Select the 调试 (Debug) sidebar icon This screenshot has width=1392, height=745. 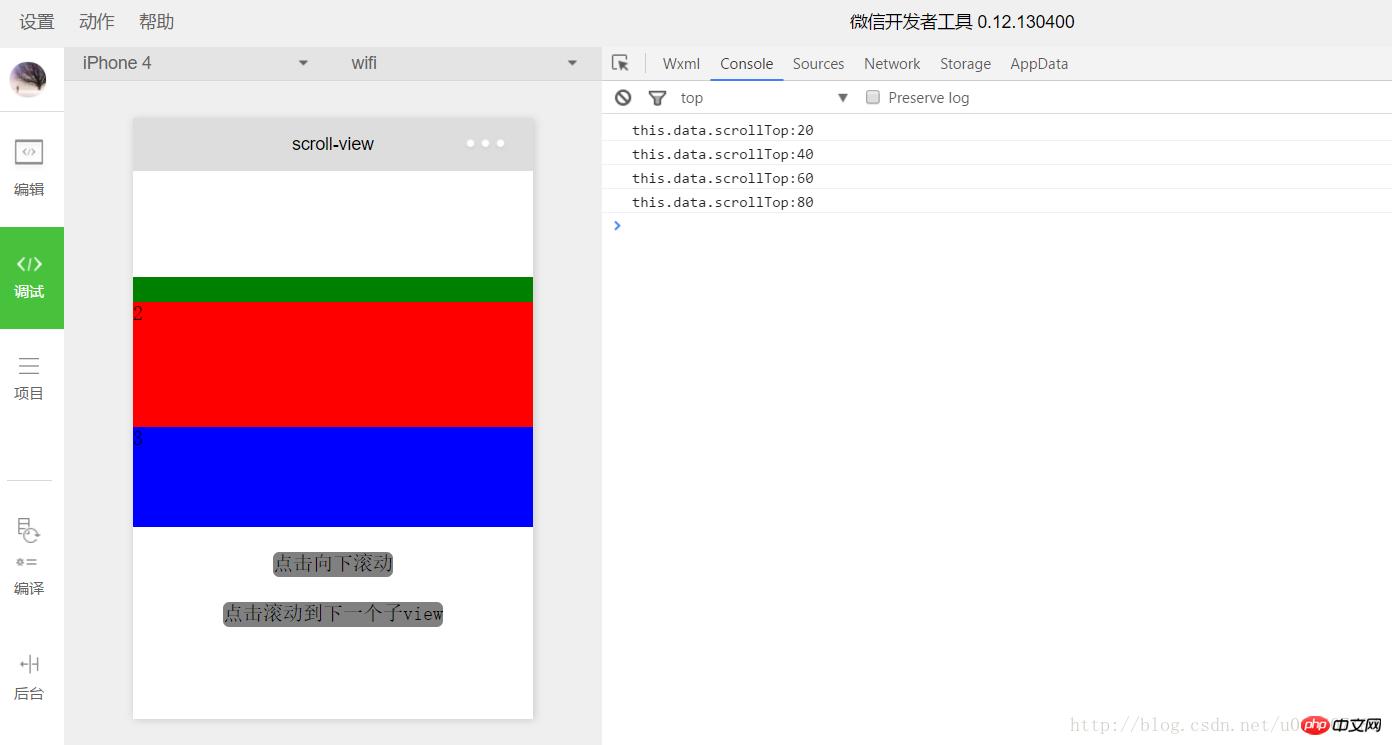coord(30,277)
